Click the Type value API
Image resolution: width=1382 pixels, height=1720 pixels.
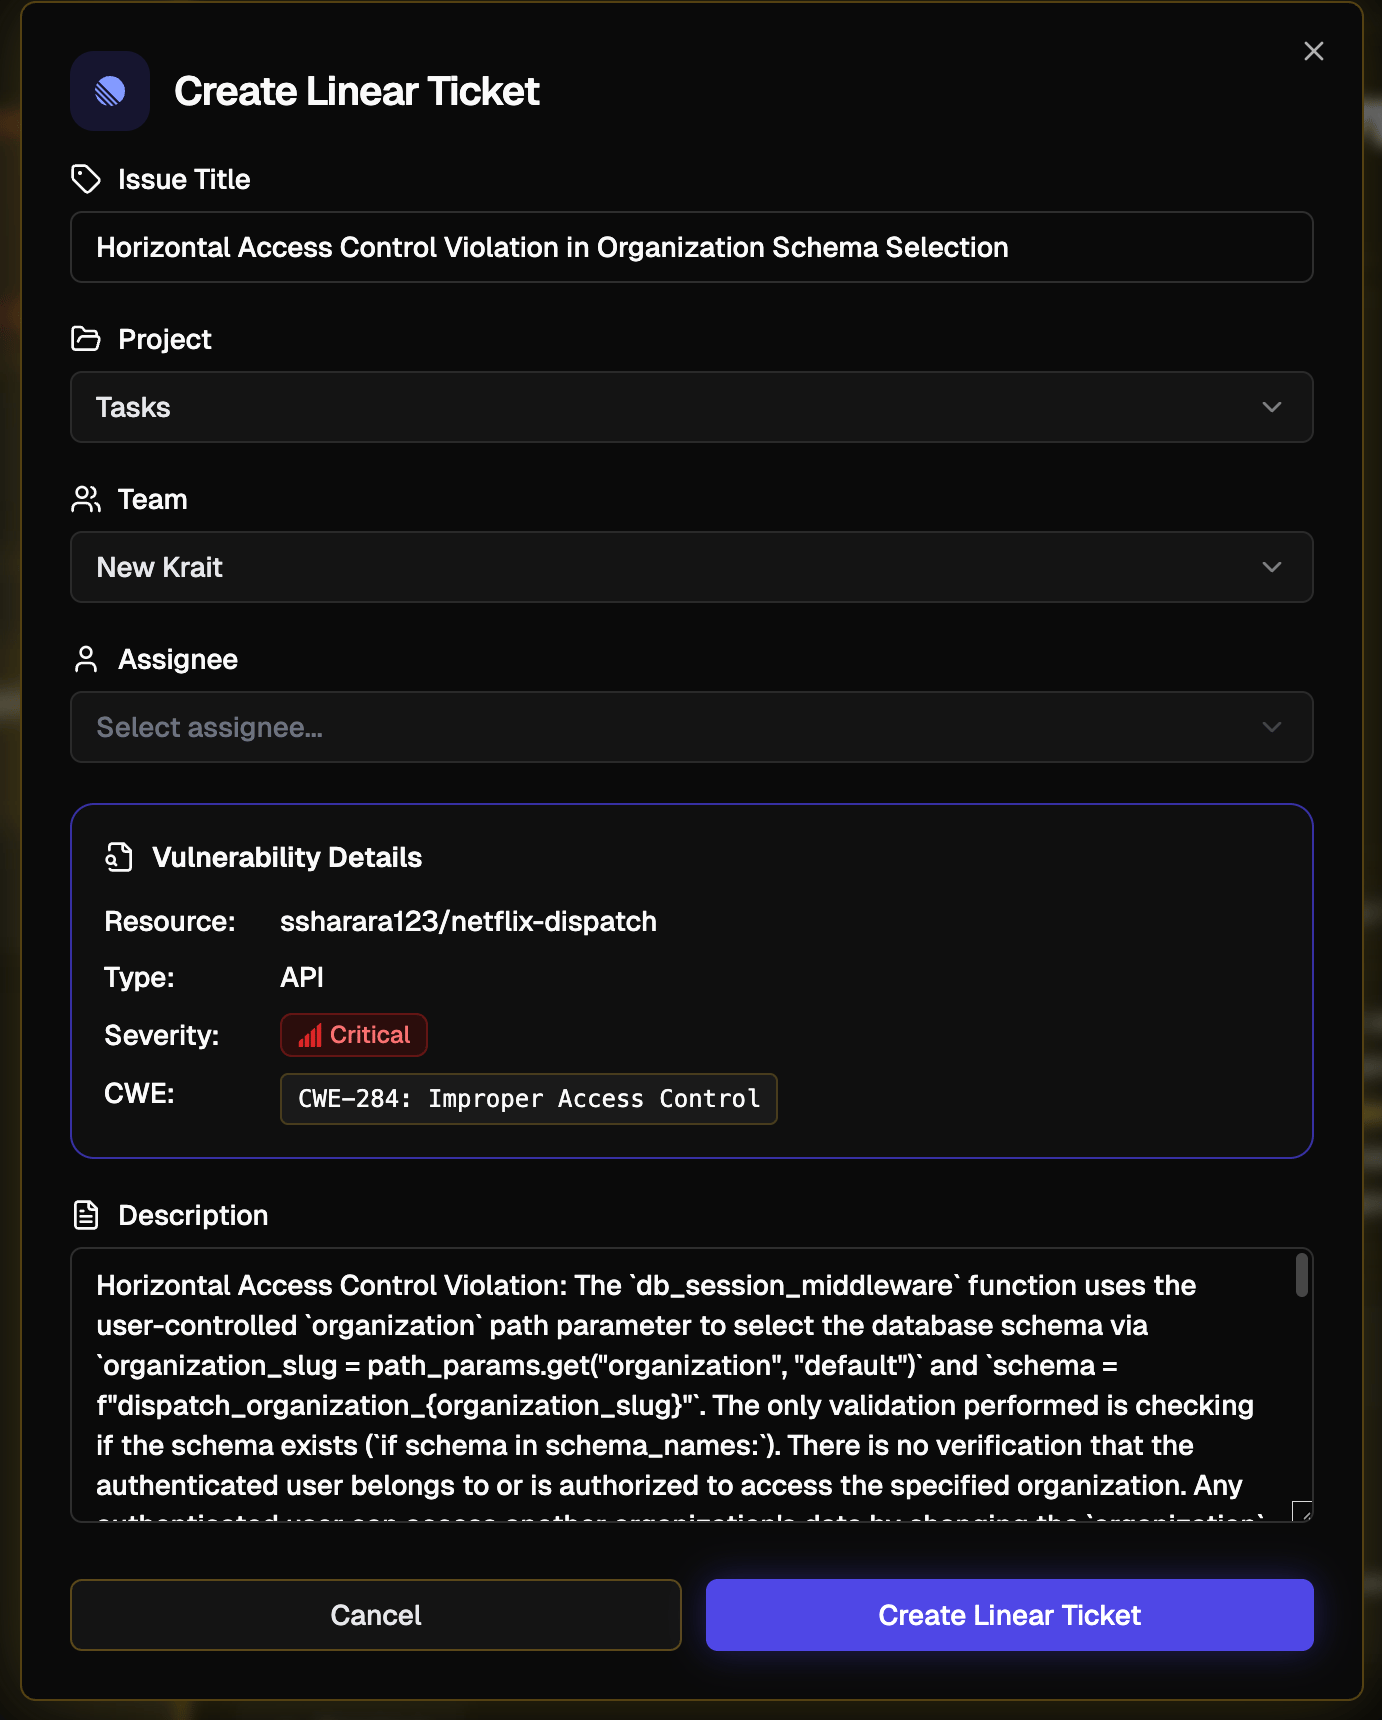[x=302, y=977]
